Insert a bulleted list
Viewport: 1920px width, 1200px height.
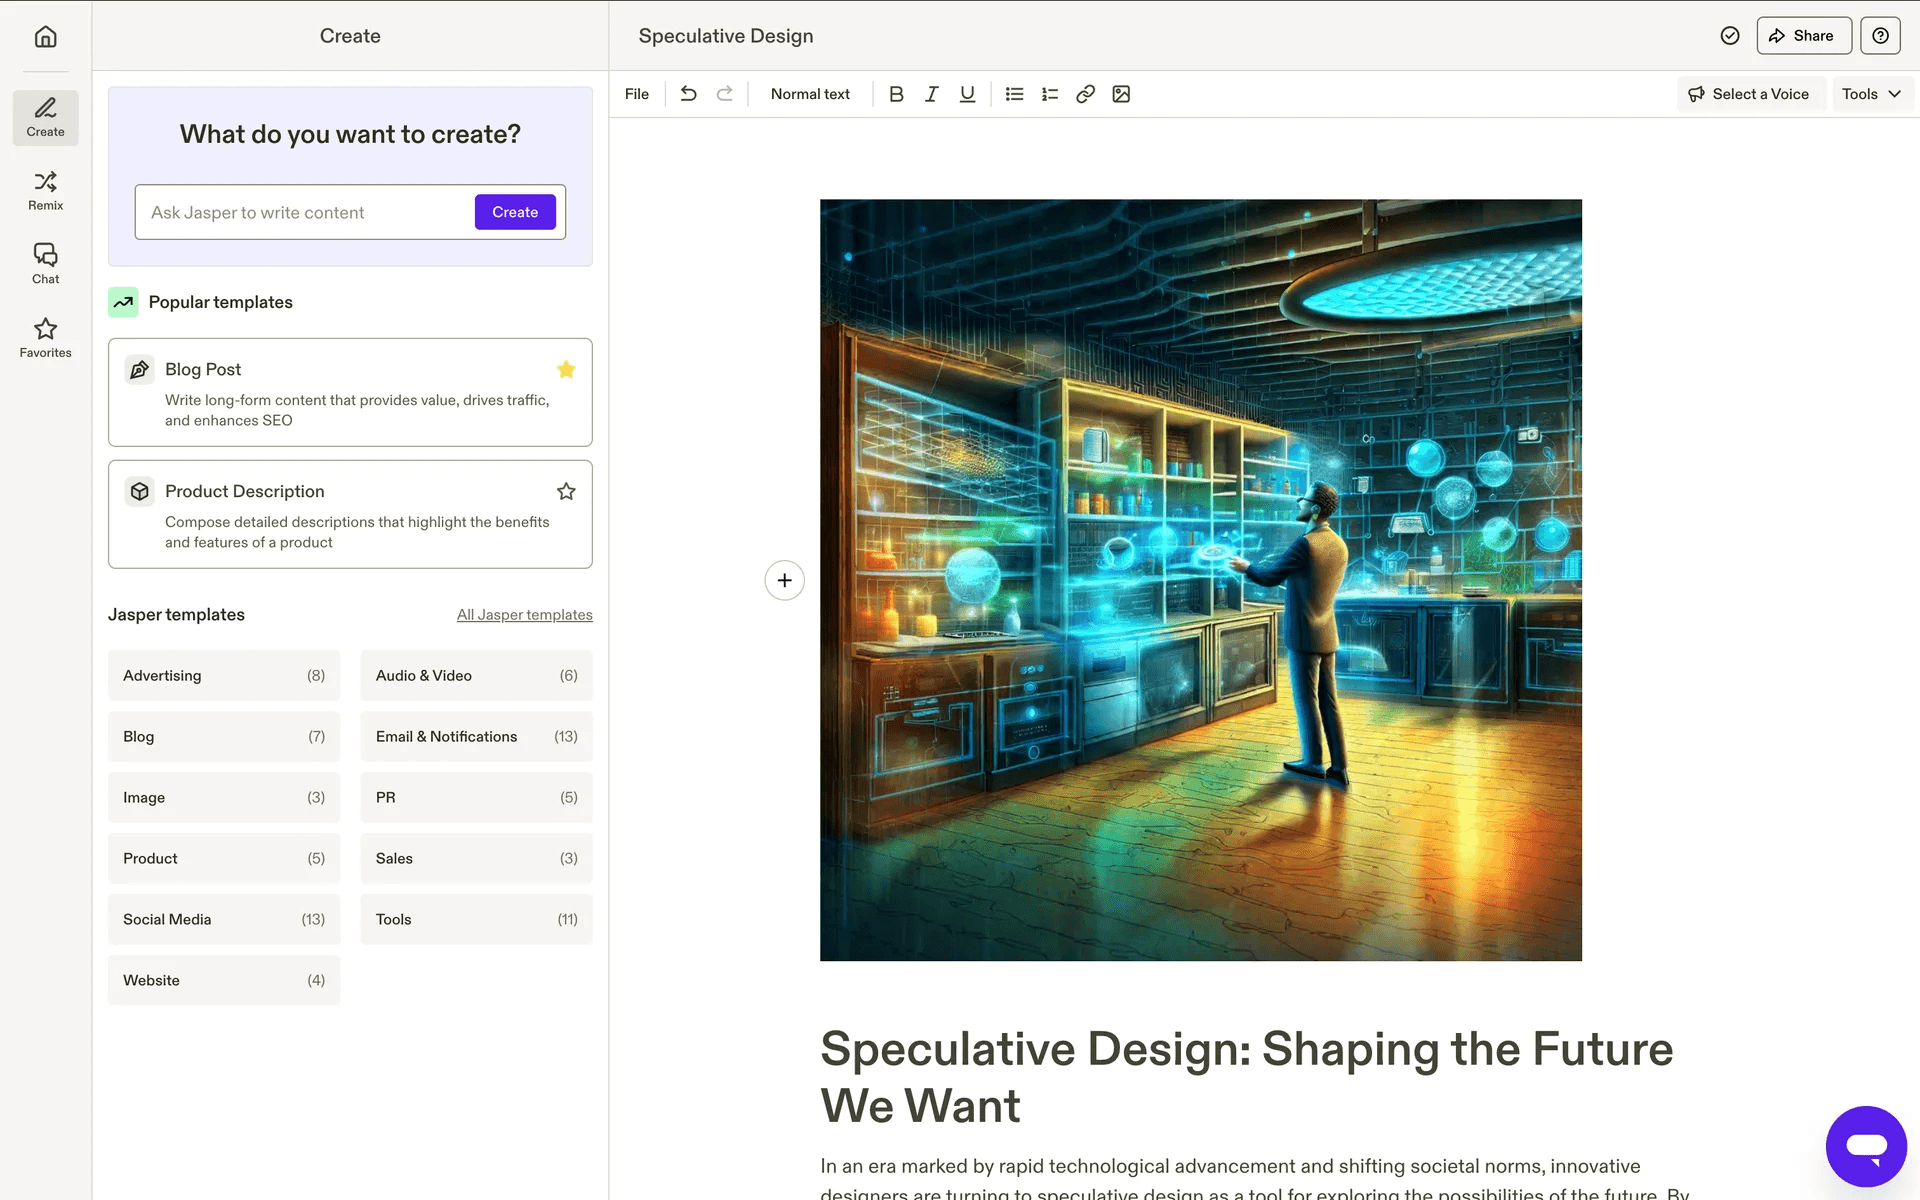(1014, 94)
